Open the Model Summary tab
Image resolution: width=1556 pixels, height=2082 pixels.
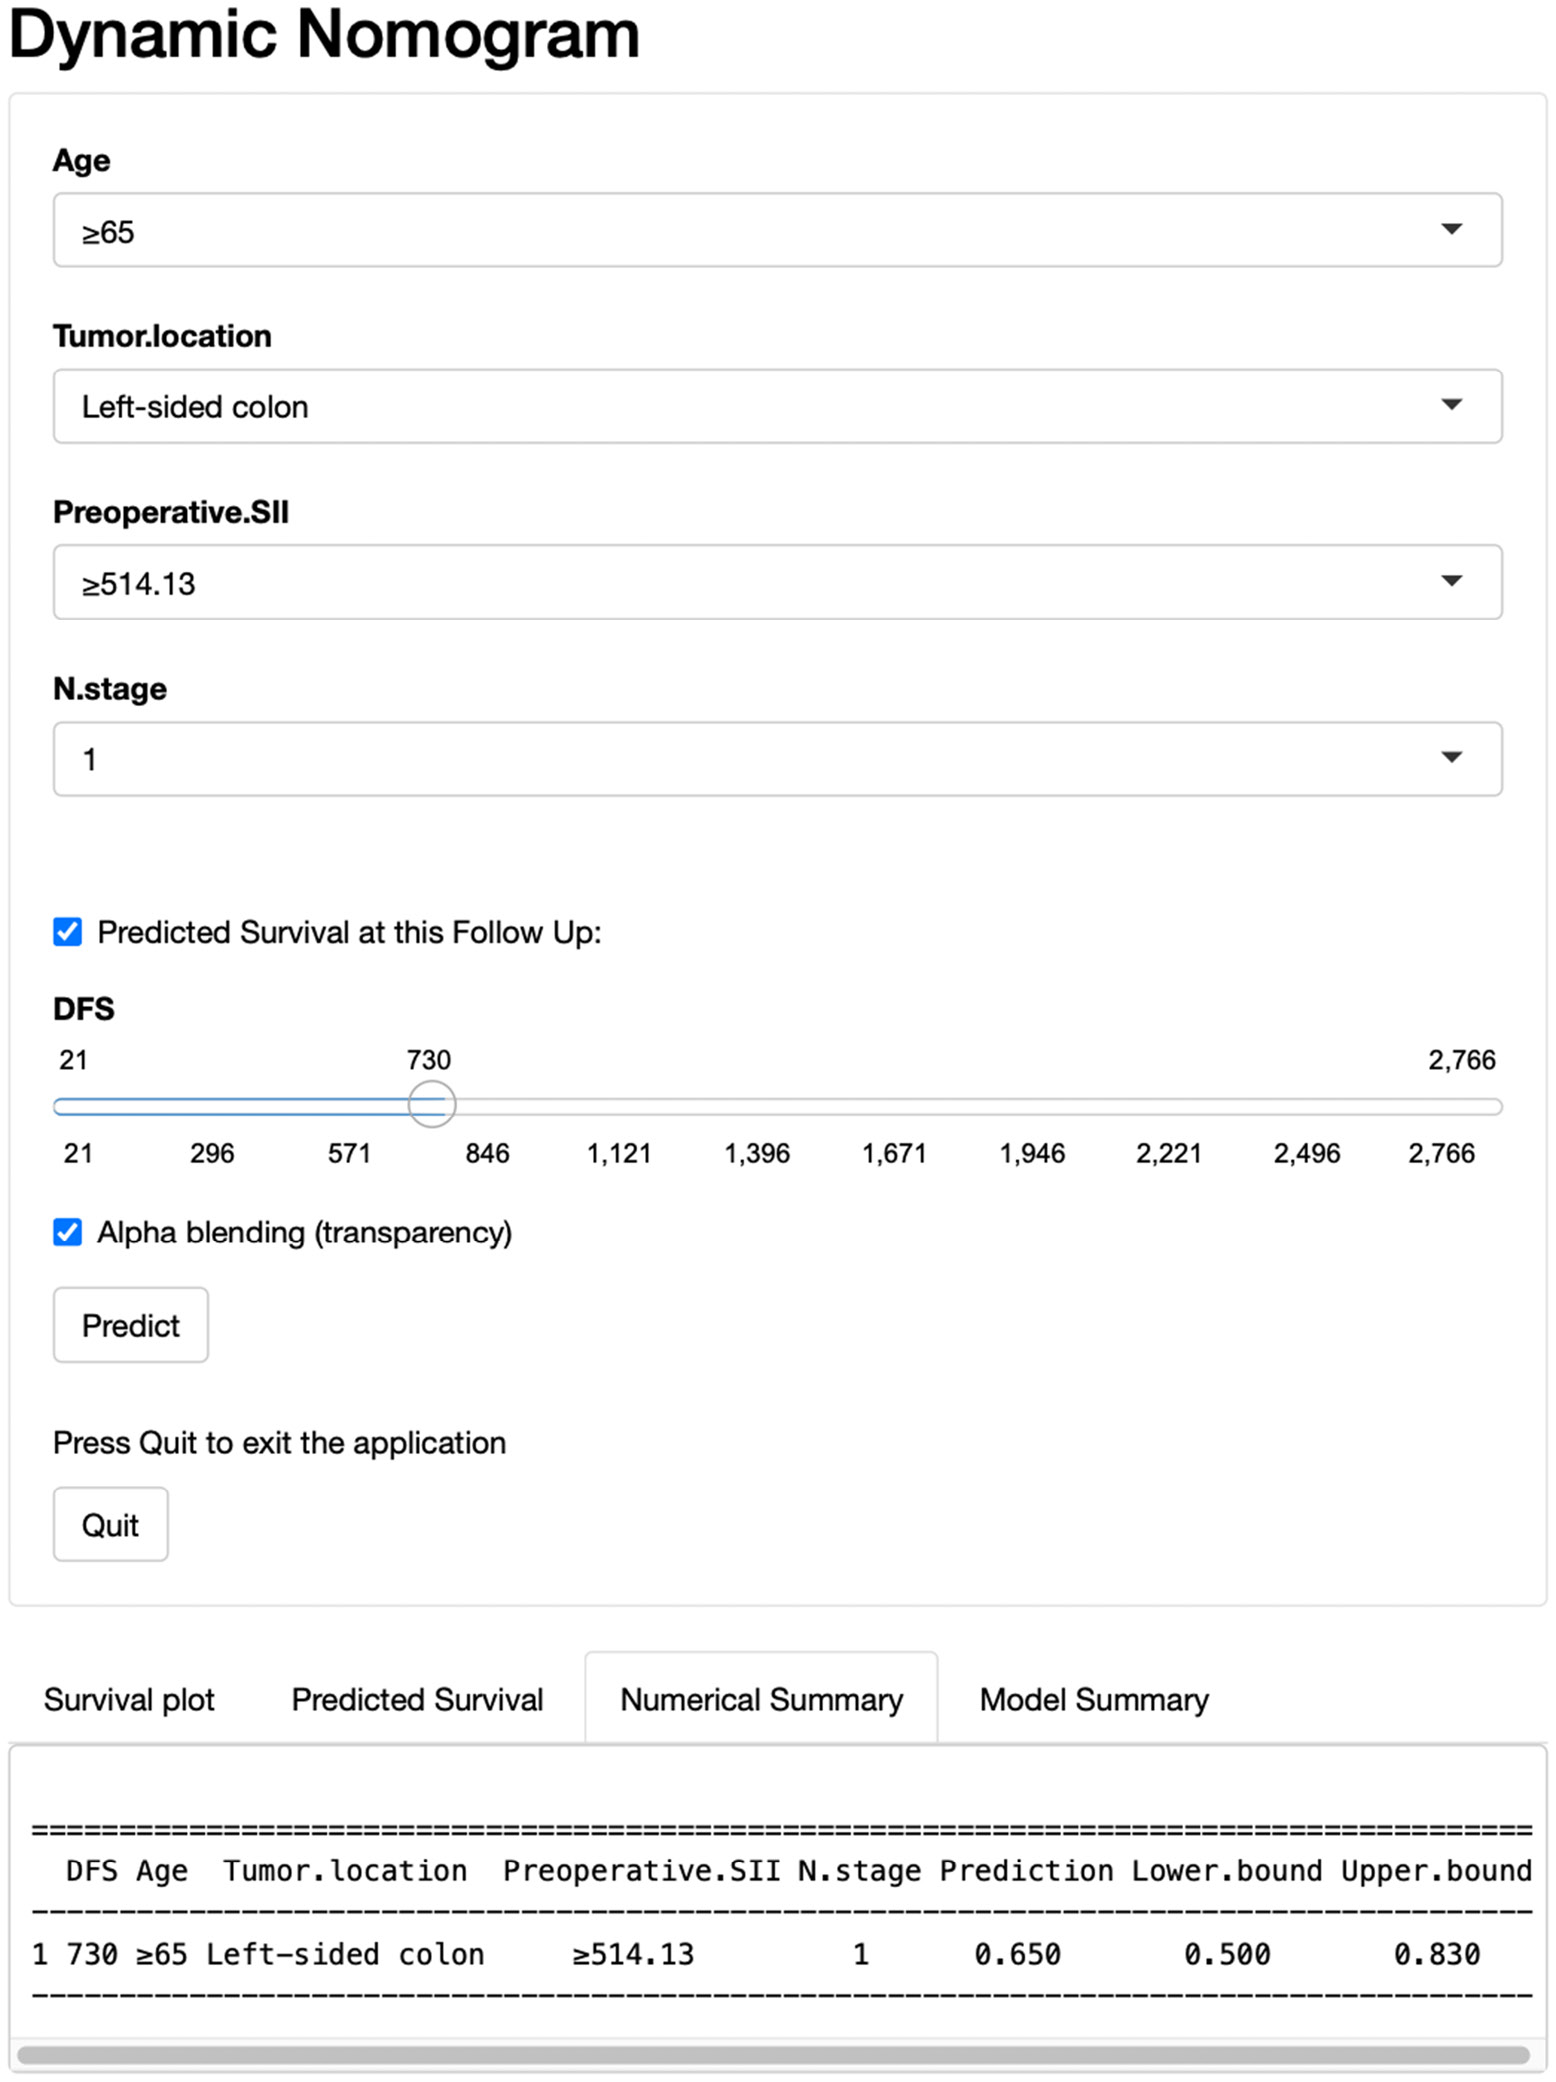(1094, 1699)
